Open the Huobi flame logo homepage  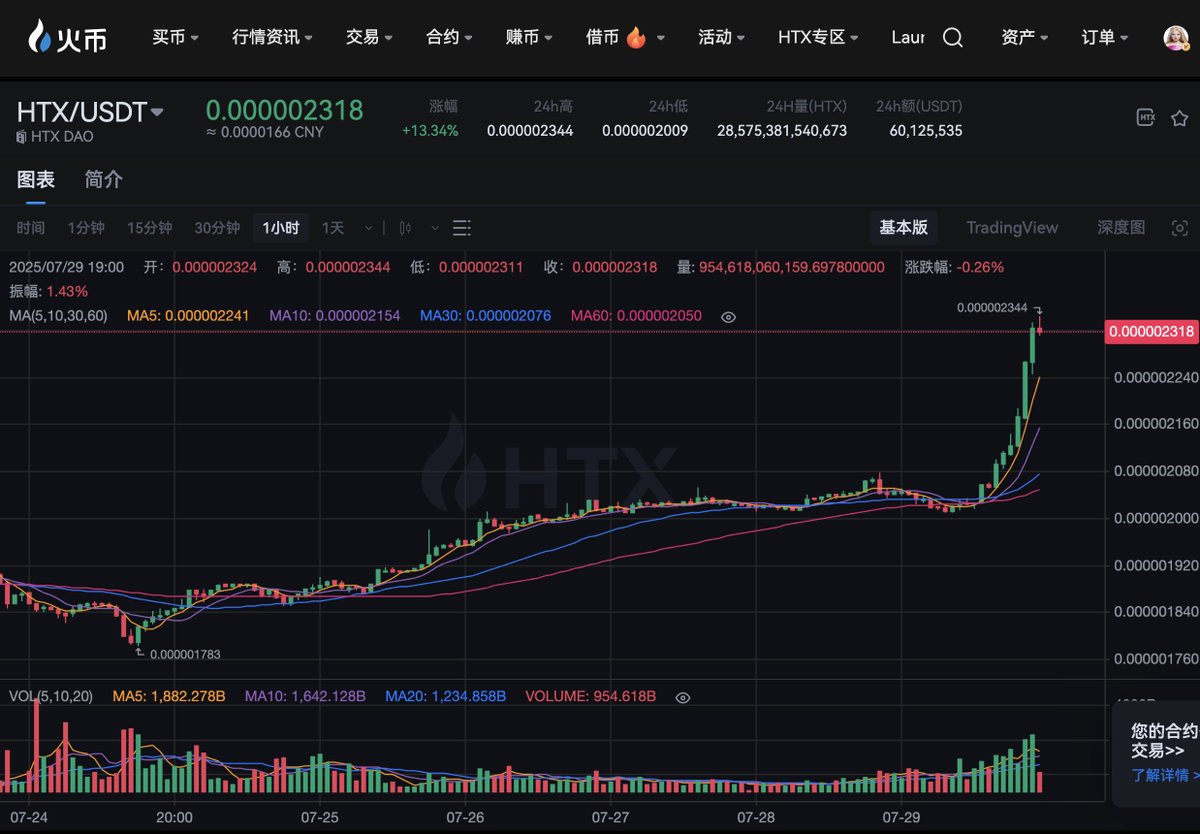(x=67, y=37)
